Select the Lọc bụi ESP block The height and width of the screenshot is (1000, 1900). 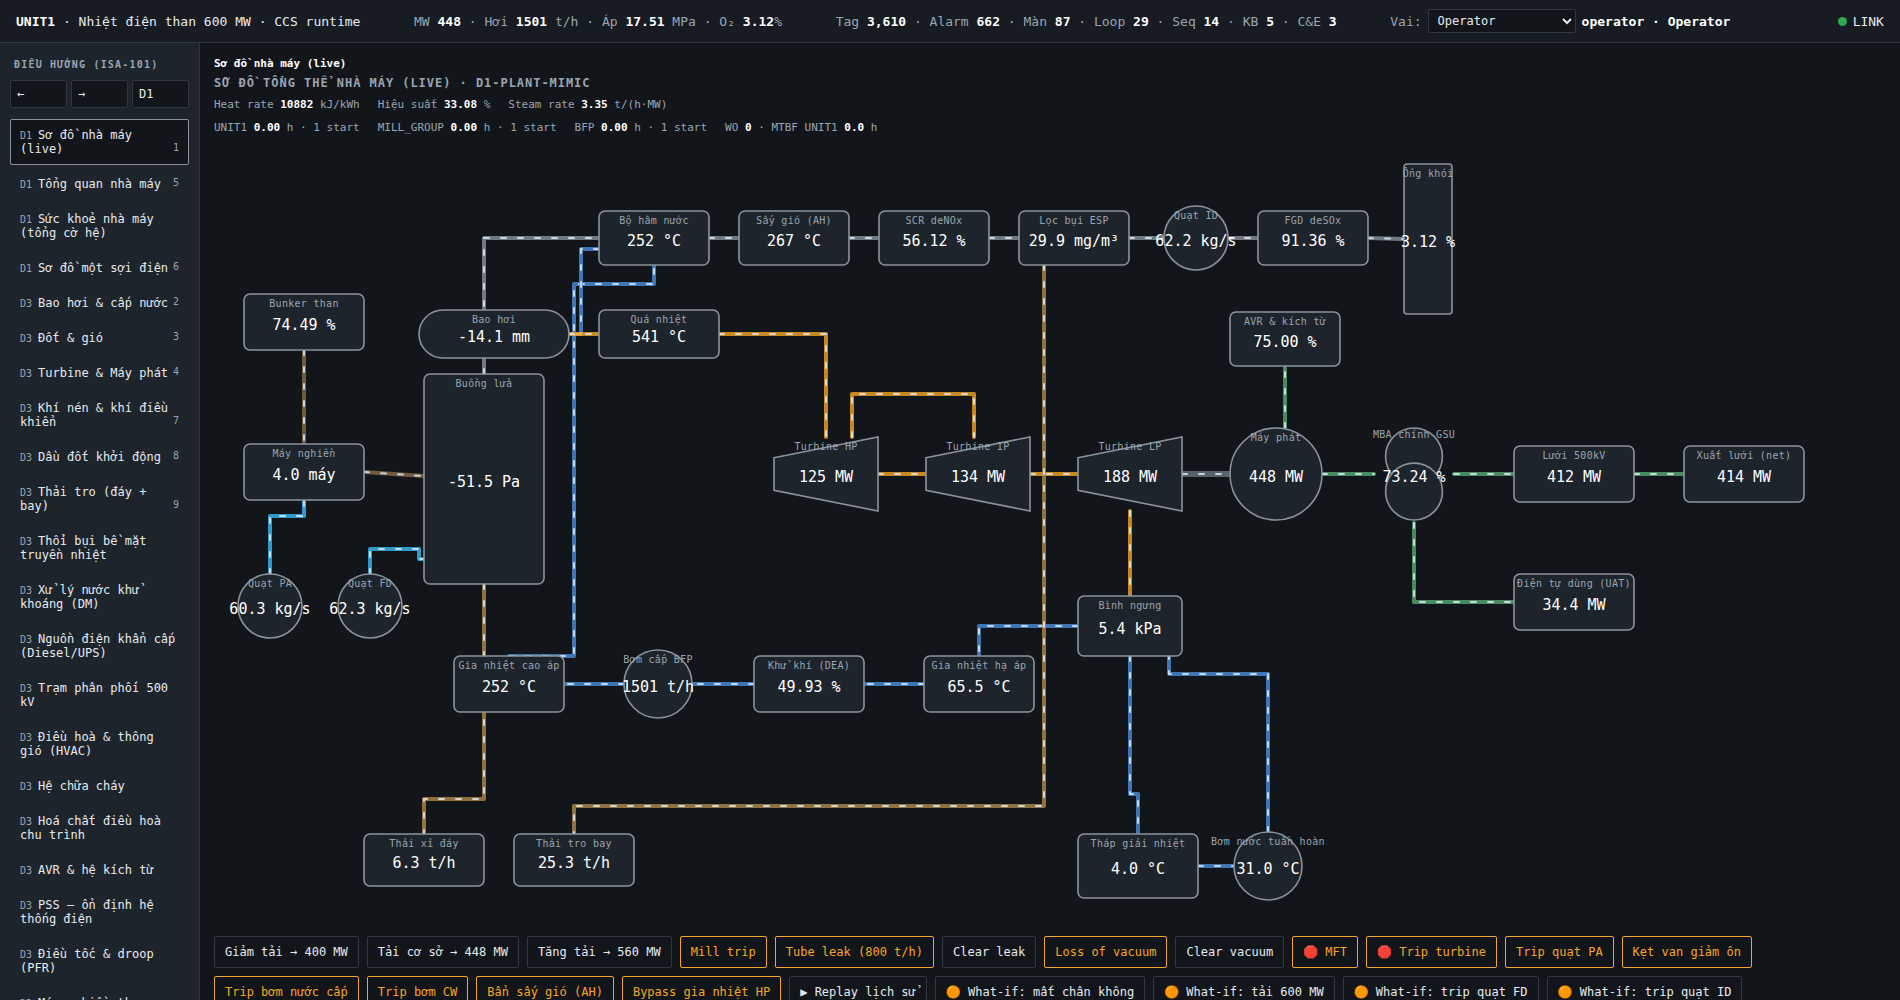(x=1074, y=238)
